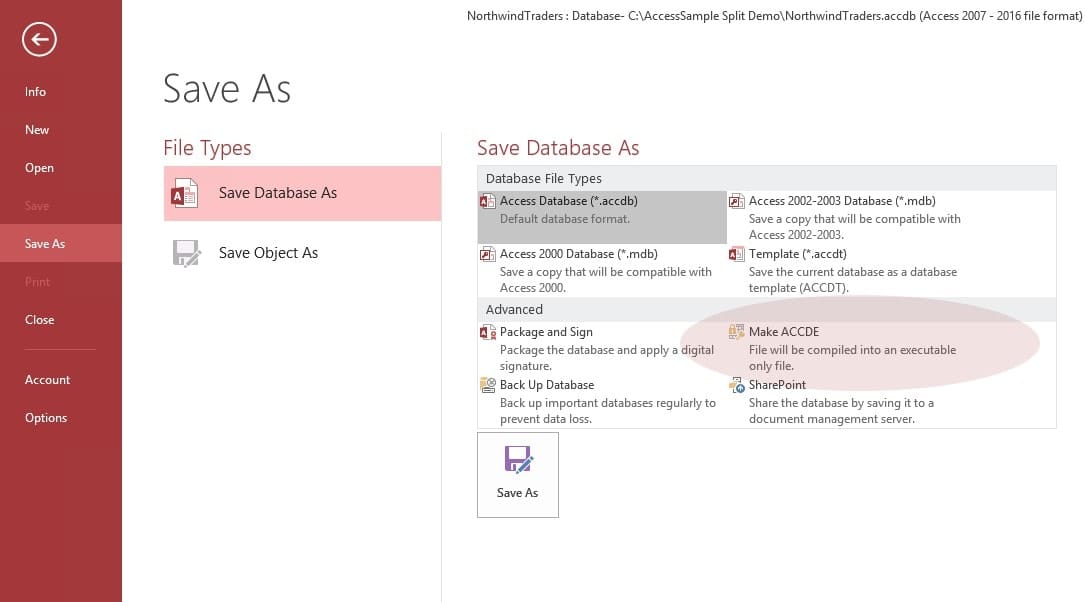Select the Package and Sign option
The height and width of the screenshot is (602, 1085).
(602, 348)
